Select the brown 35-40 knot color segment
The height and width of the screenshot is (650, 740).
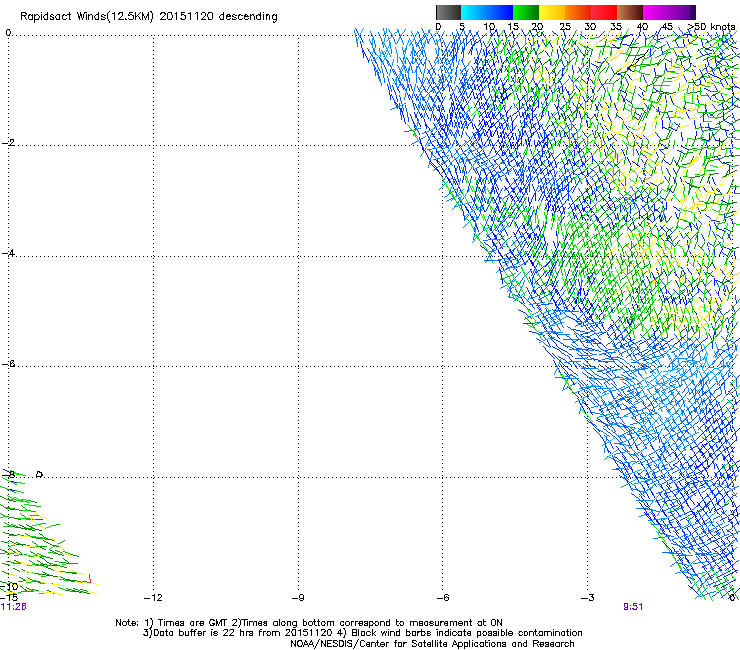click(630, 12)
